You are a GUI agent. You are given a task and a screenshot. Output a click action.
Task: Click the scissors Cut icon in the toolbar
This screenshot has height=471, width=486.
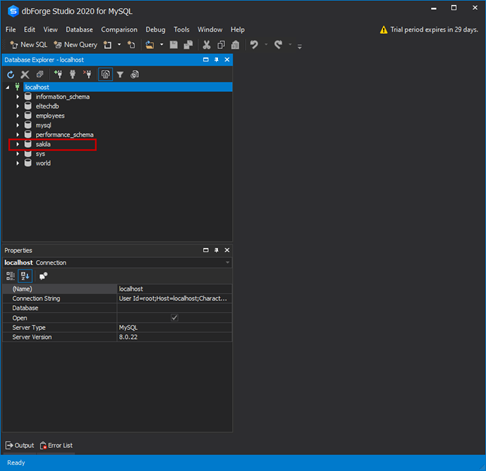point(207,45)
